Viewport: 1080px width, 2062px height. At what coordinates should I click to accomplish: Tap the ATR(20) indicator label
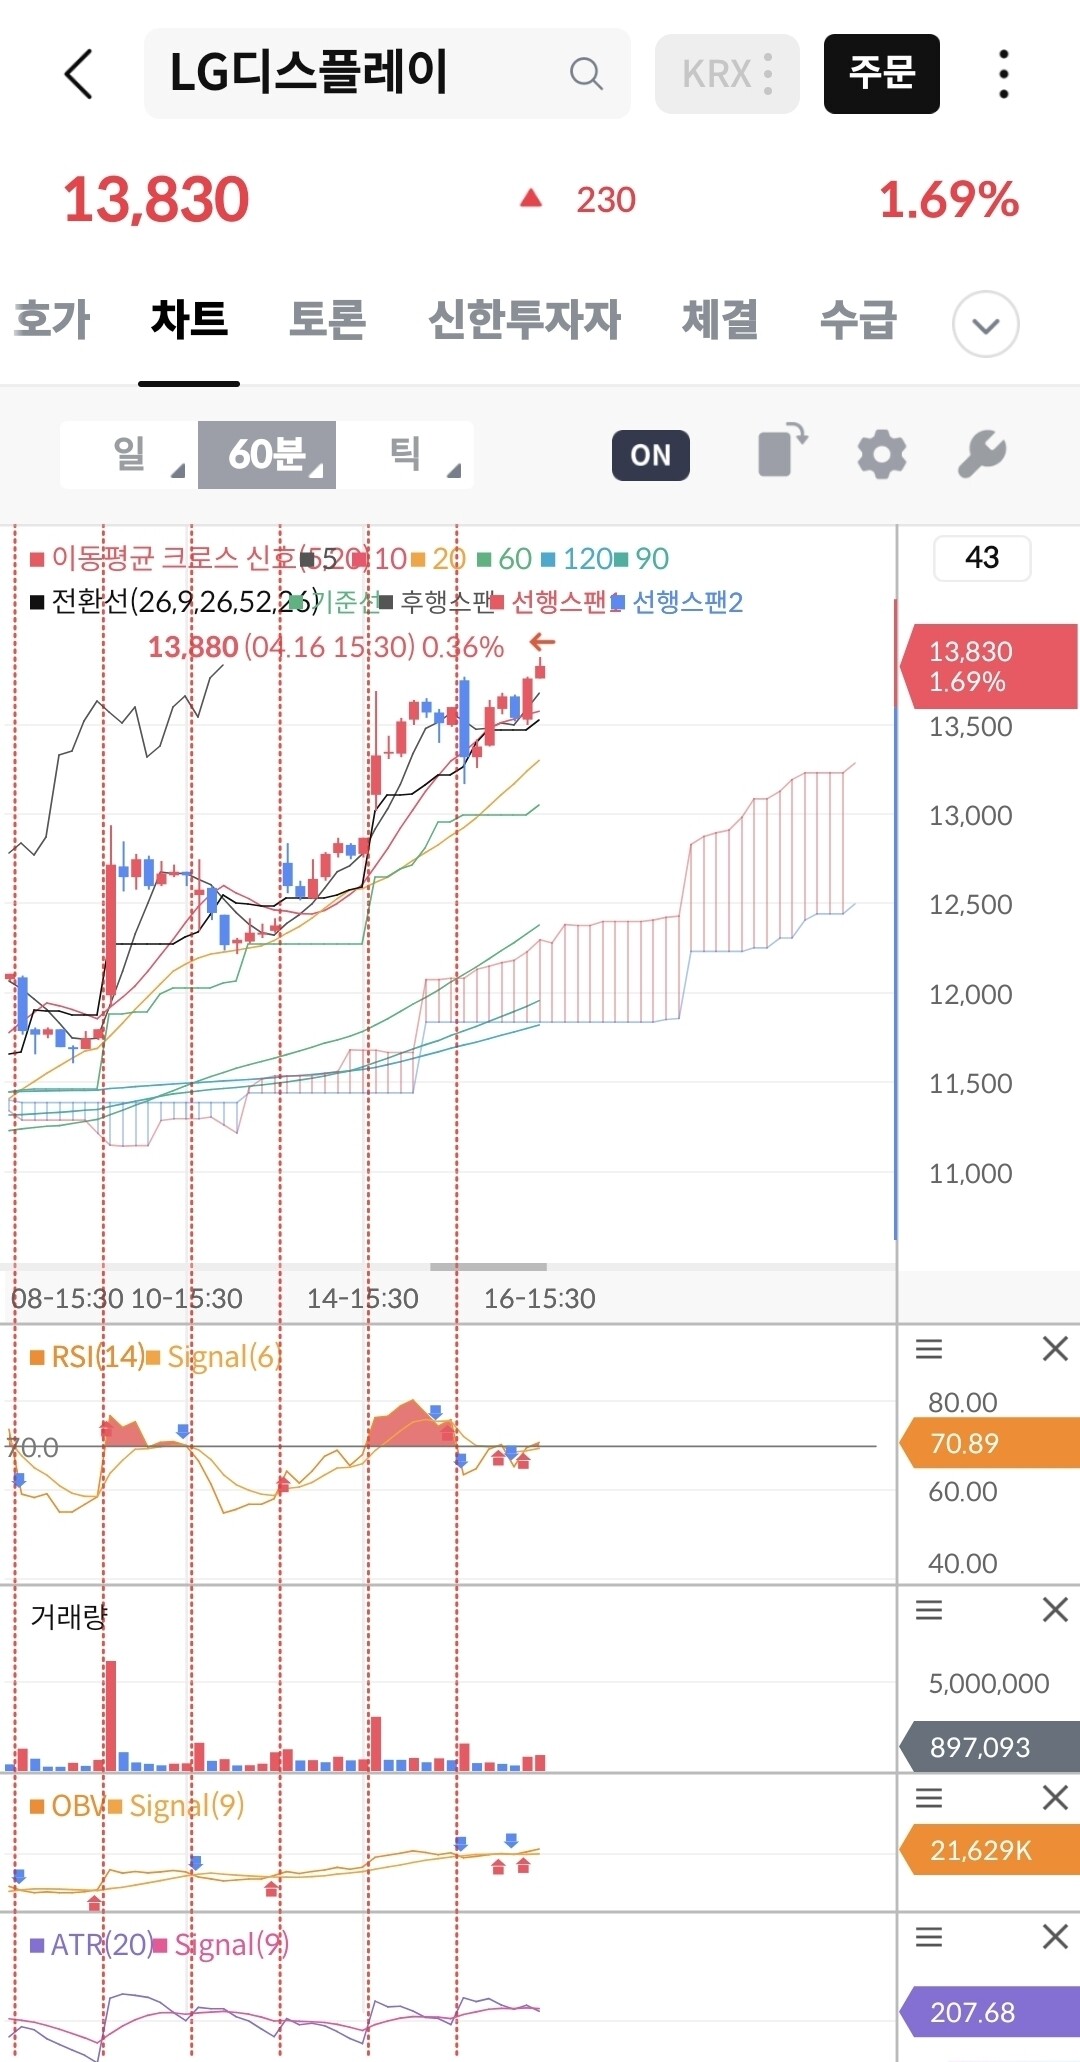click(x=90, y=1945)
